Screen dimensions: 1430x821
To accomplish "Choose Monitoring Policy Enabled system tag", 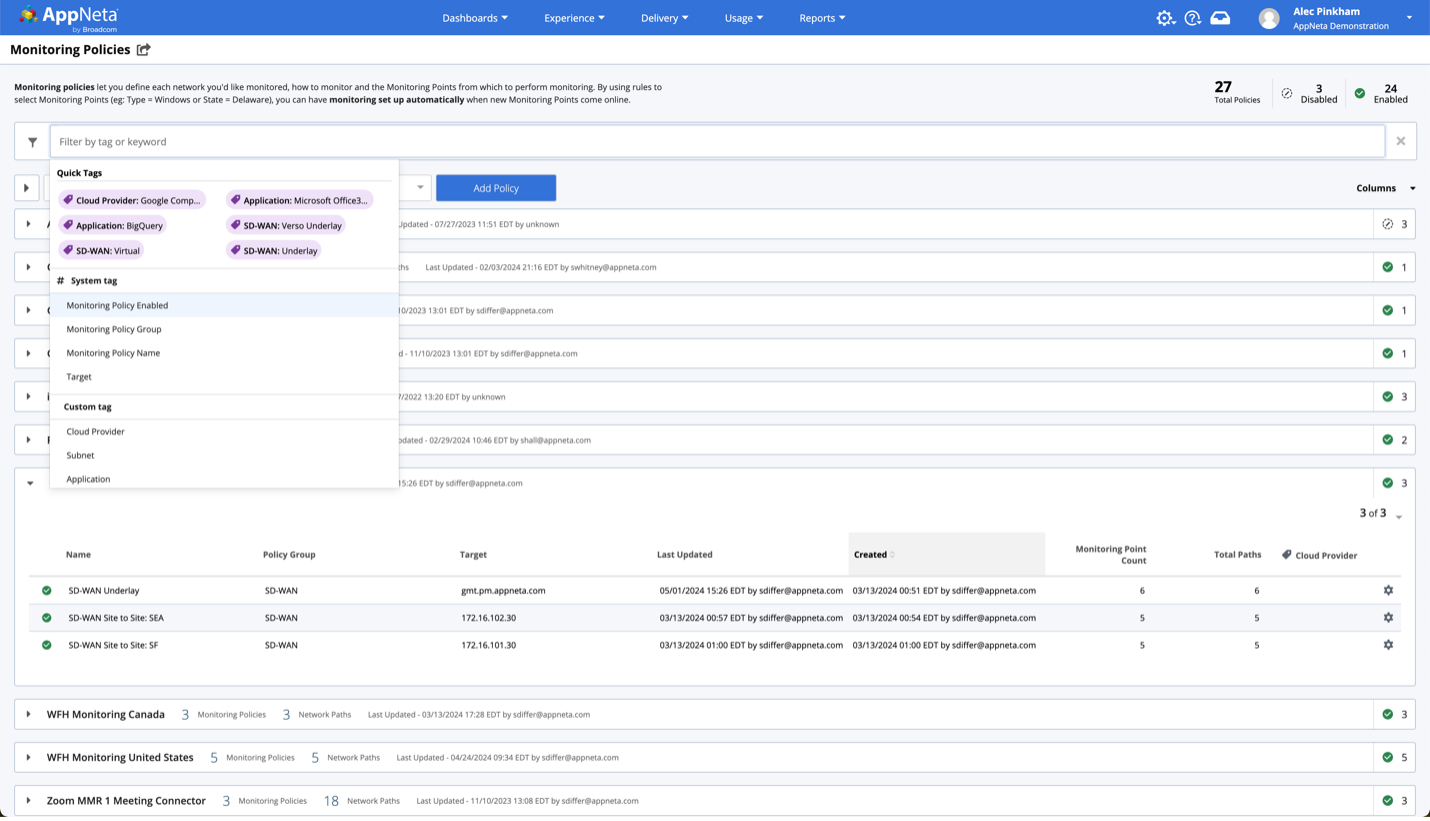I will point(117,306).
